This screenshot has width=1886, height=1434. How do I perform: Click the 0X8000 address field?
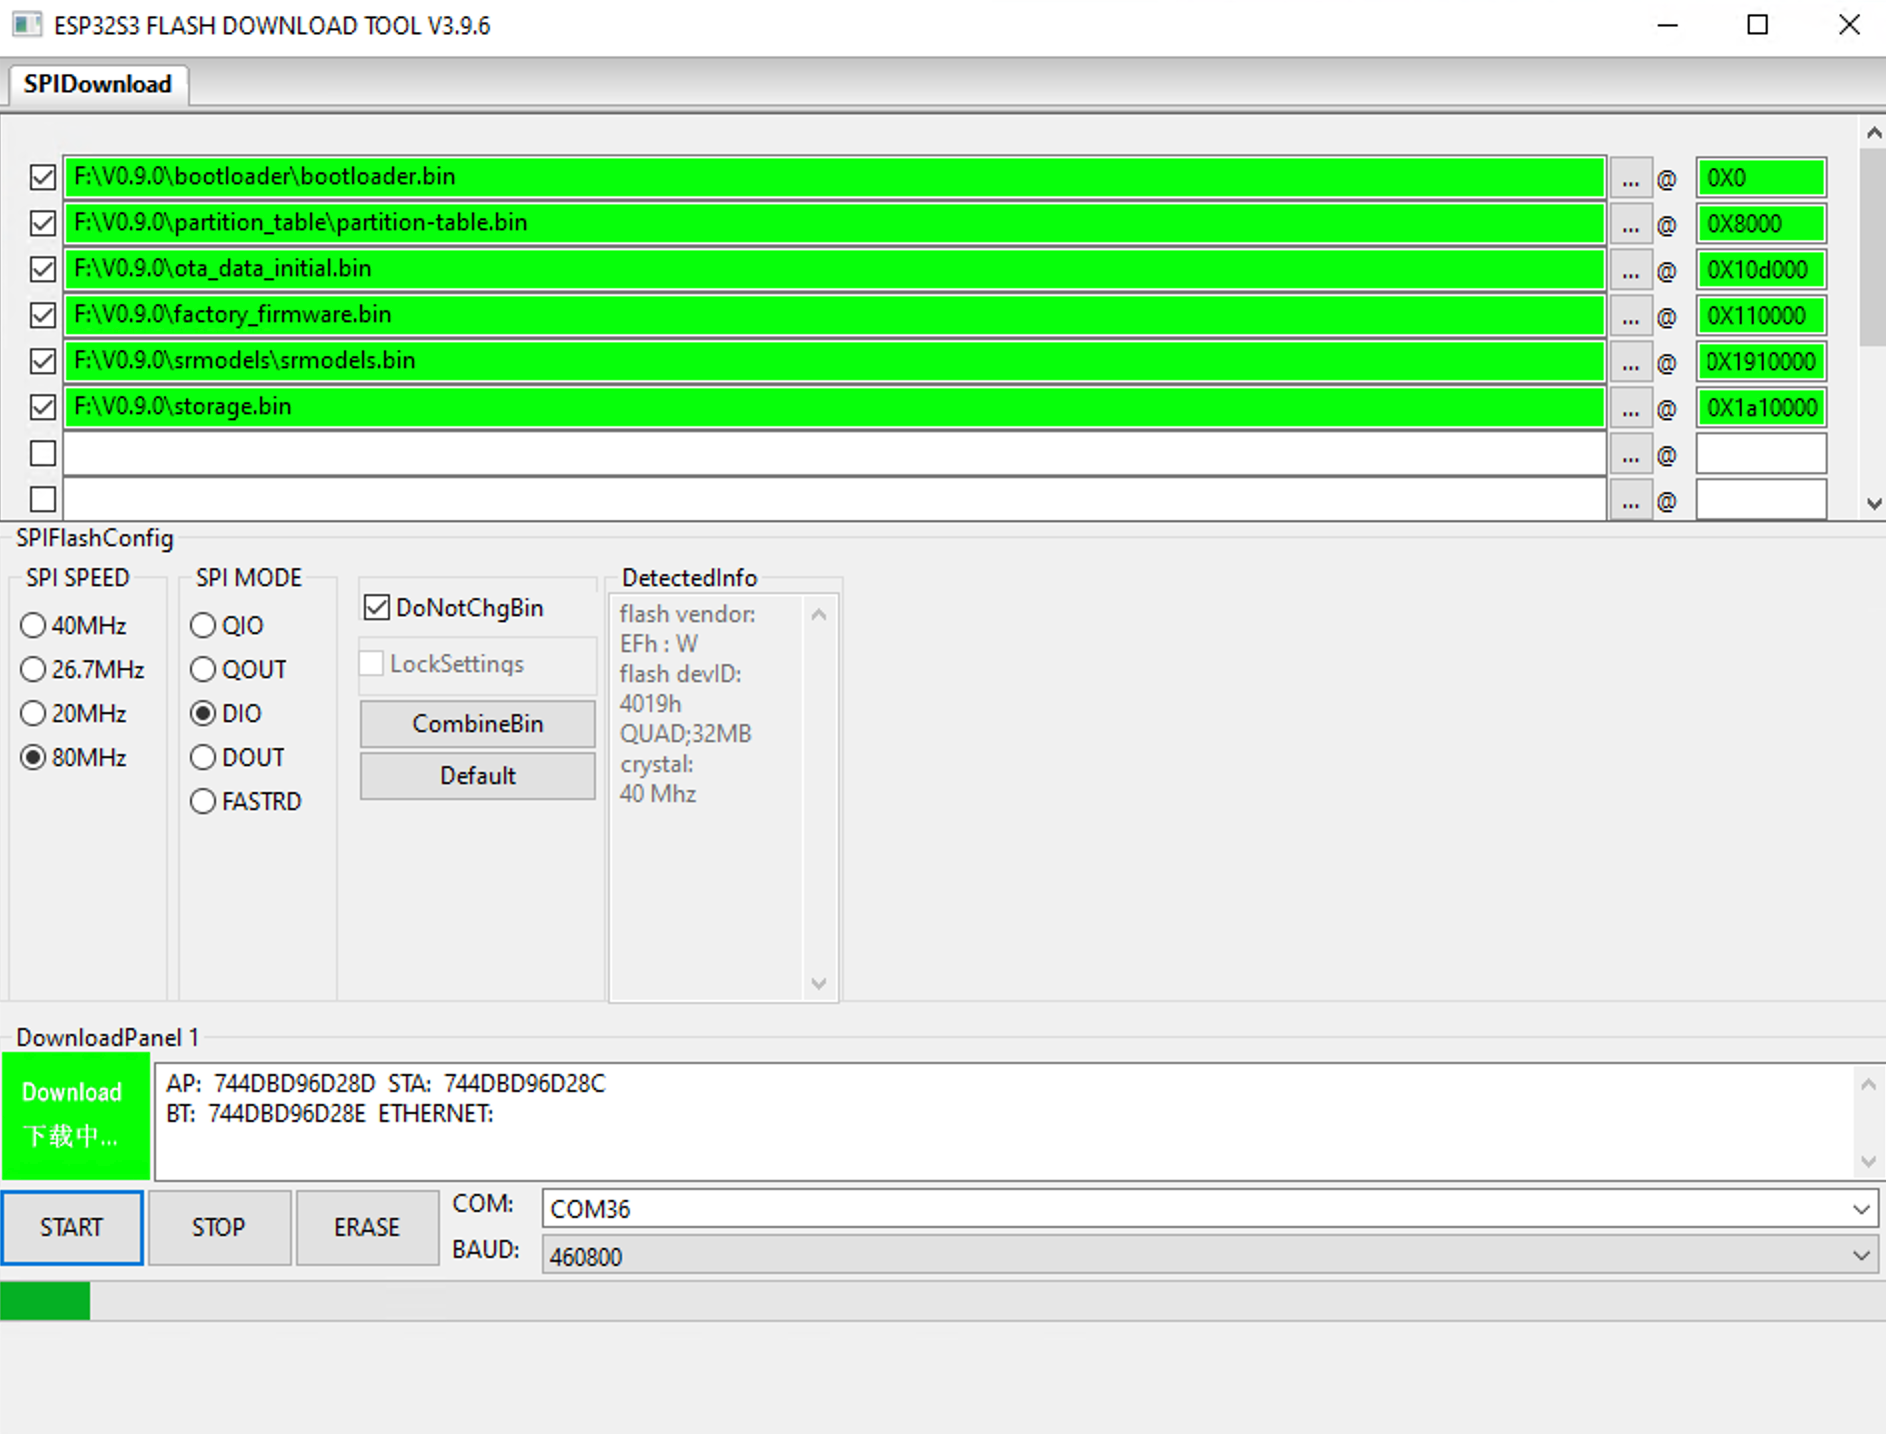[x=1761, y=224]
